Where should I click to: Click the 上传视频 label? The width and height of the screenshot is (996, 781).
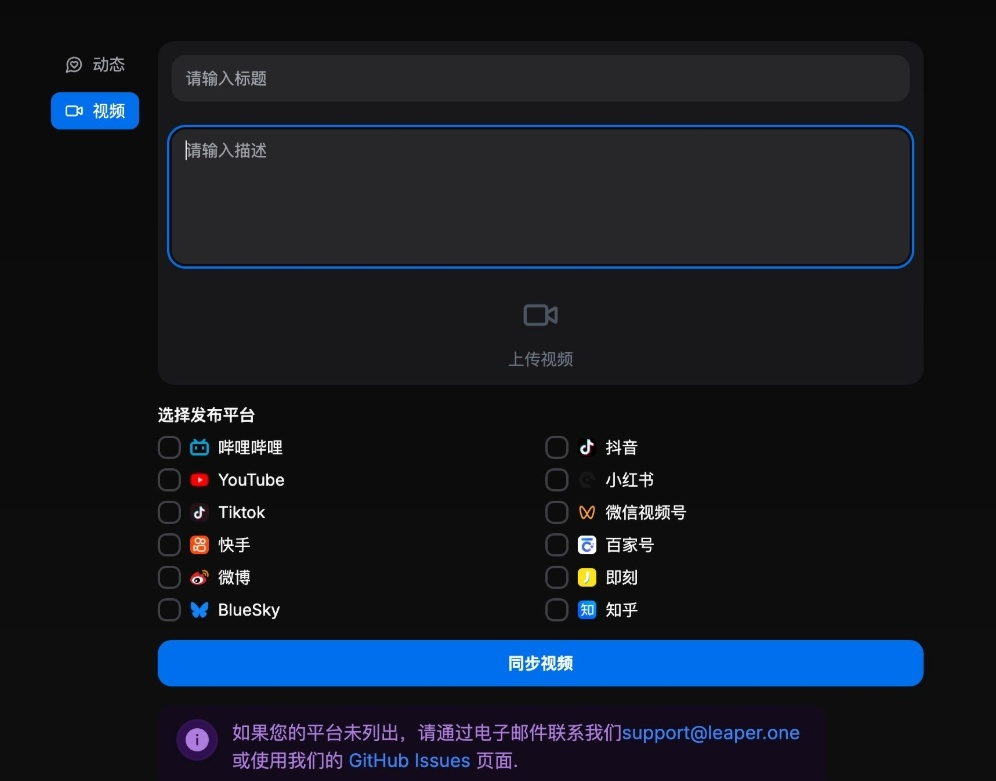(x=541, y=359)
